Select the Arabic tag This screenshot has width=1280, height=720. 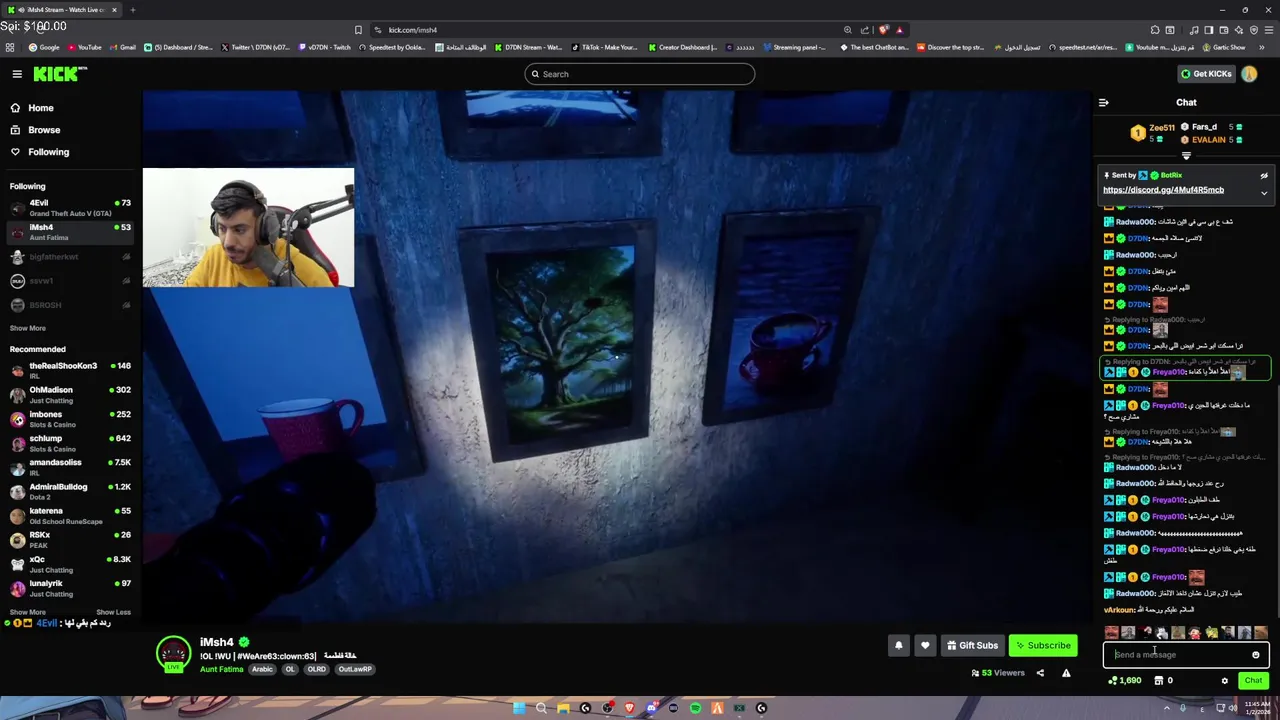coord(262,669)
